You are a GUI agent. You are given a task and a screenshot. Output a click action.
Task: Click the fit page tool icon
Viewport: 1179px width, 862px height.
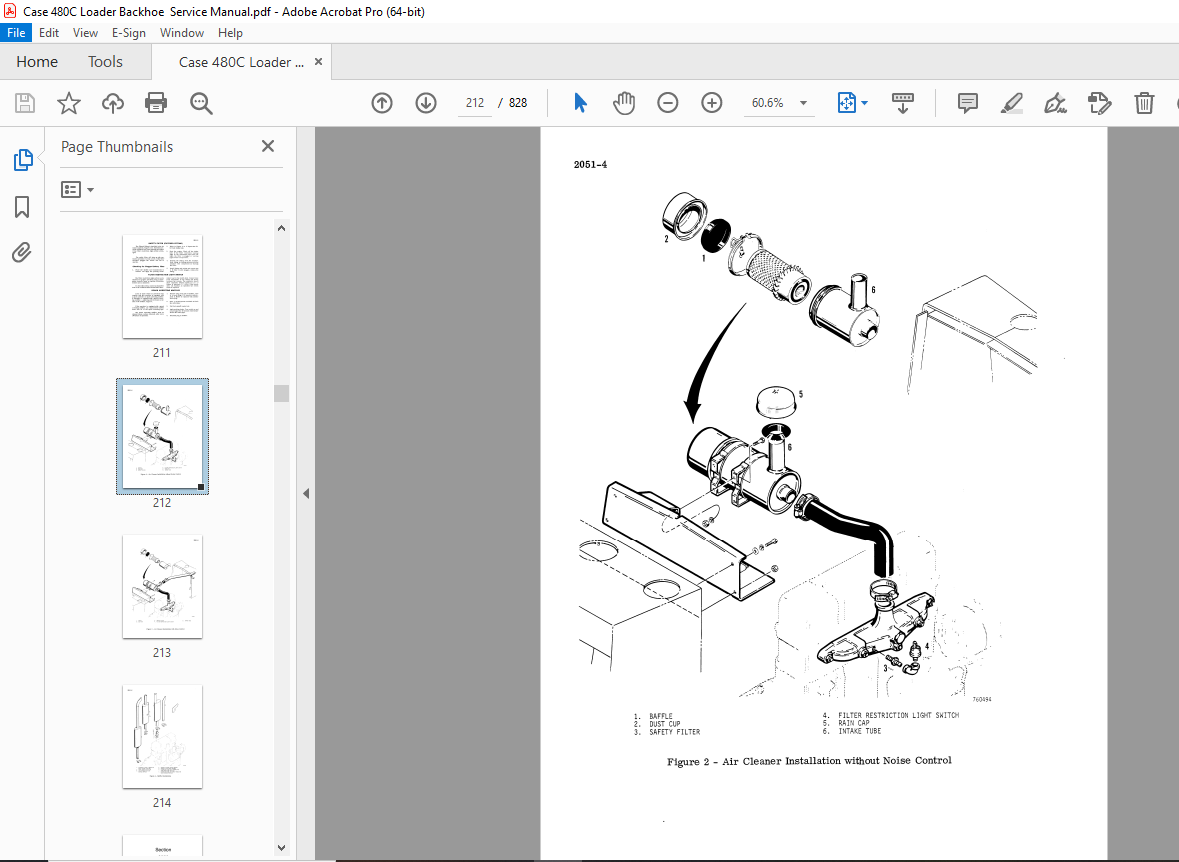(847, 103)
